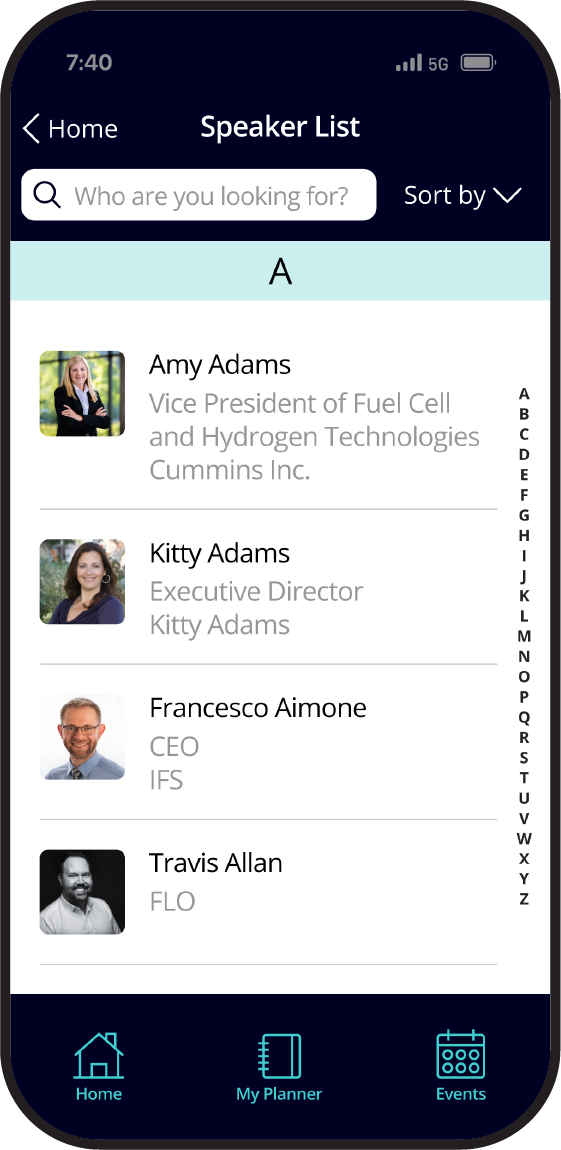Tap the Home house icon in bottom bar

coord(98,1055)
